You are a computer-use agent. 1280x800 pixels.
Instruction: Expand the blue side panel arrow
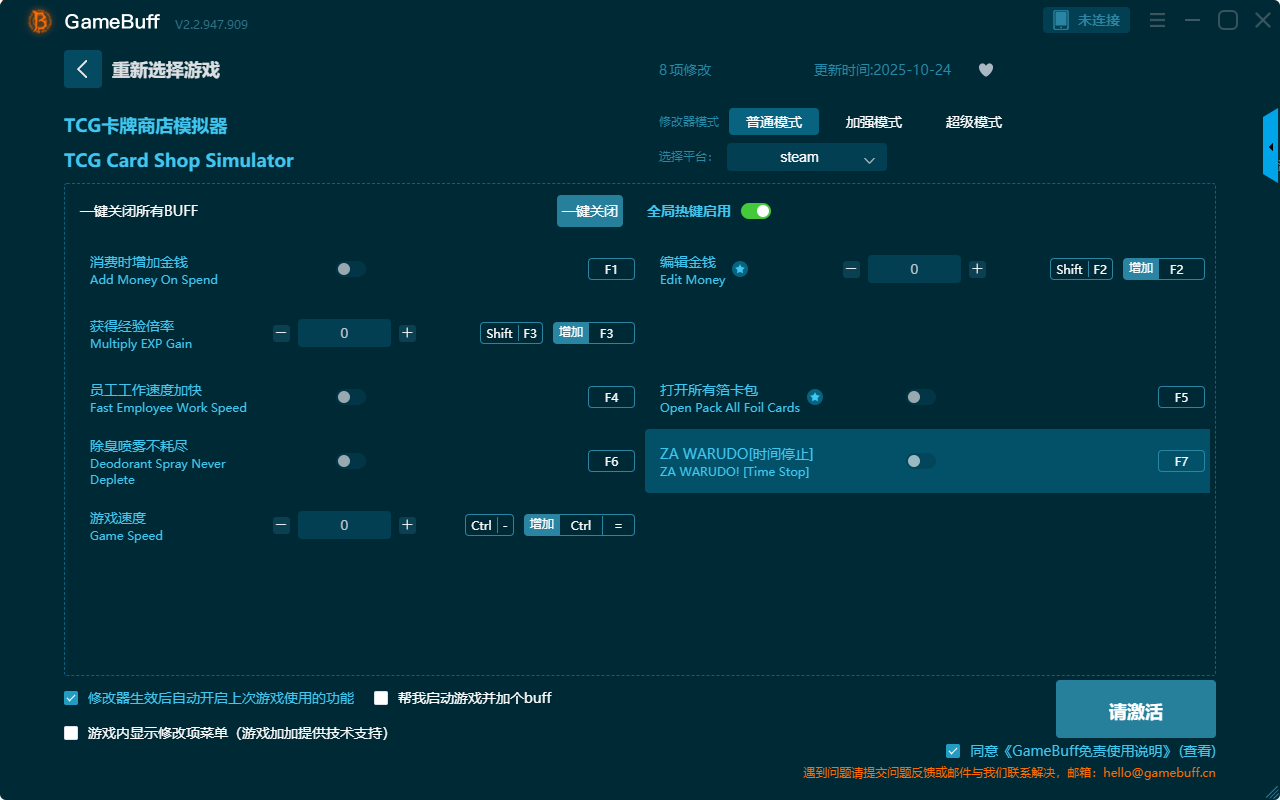[1270, 147]
